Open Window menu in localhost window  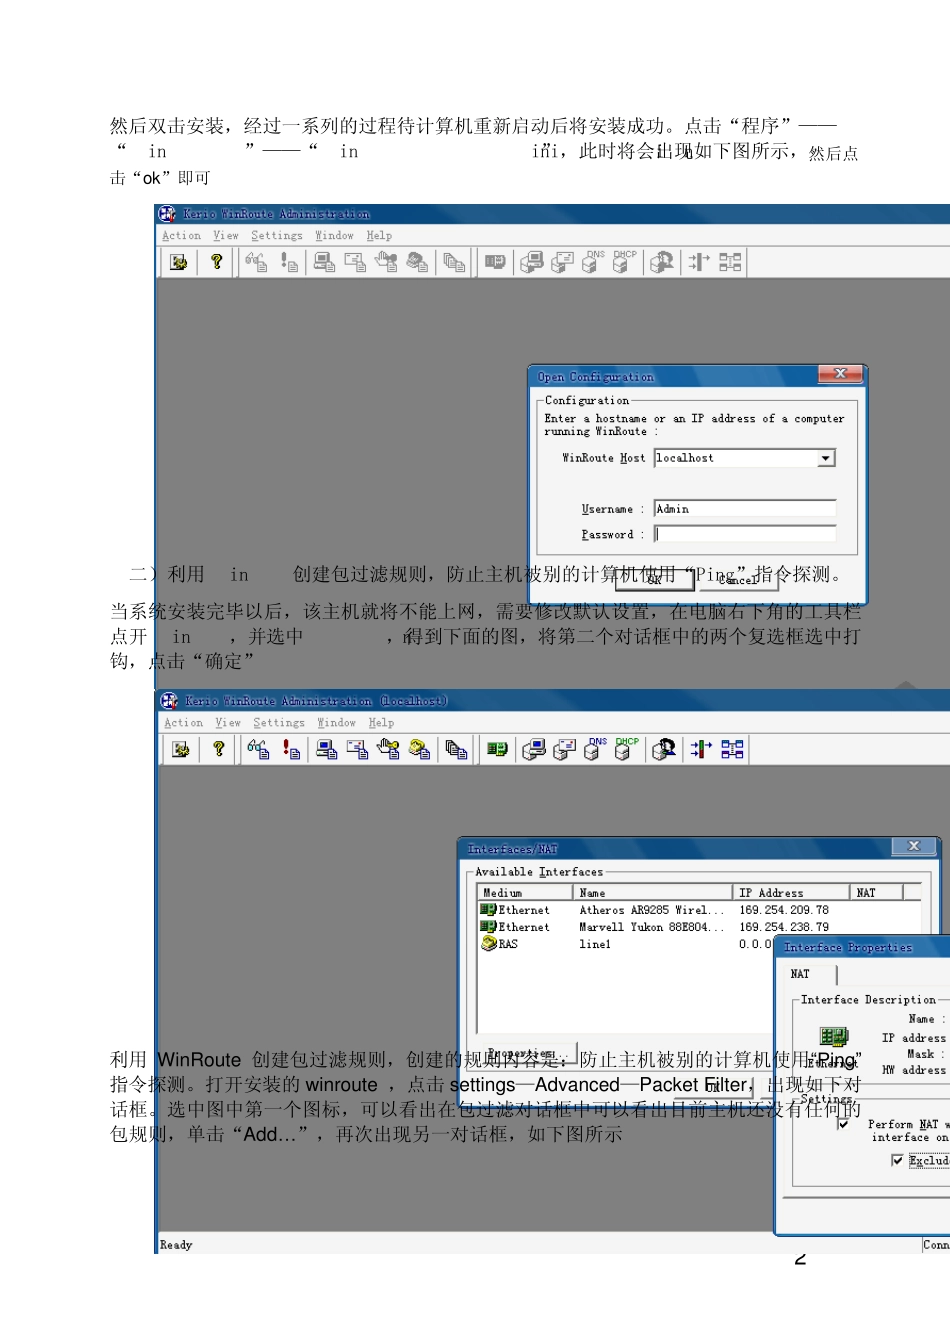coord(337,723)
